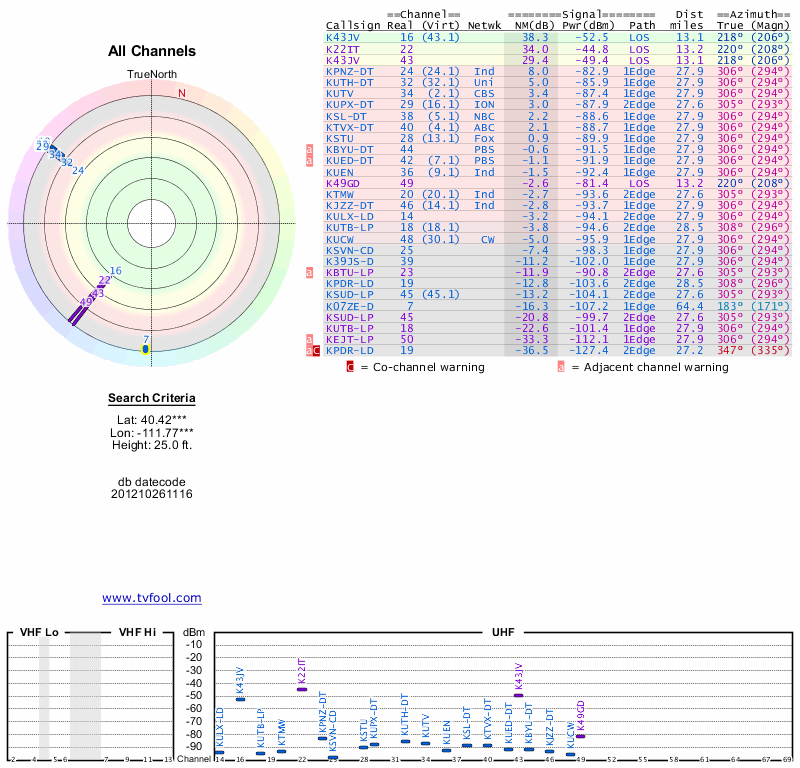Click the red co-channel warning legend icon

[350, 367]
